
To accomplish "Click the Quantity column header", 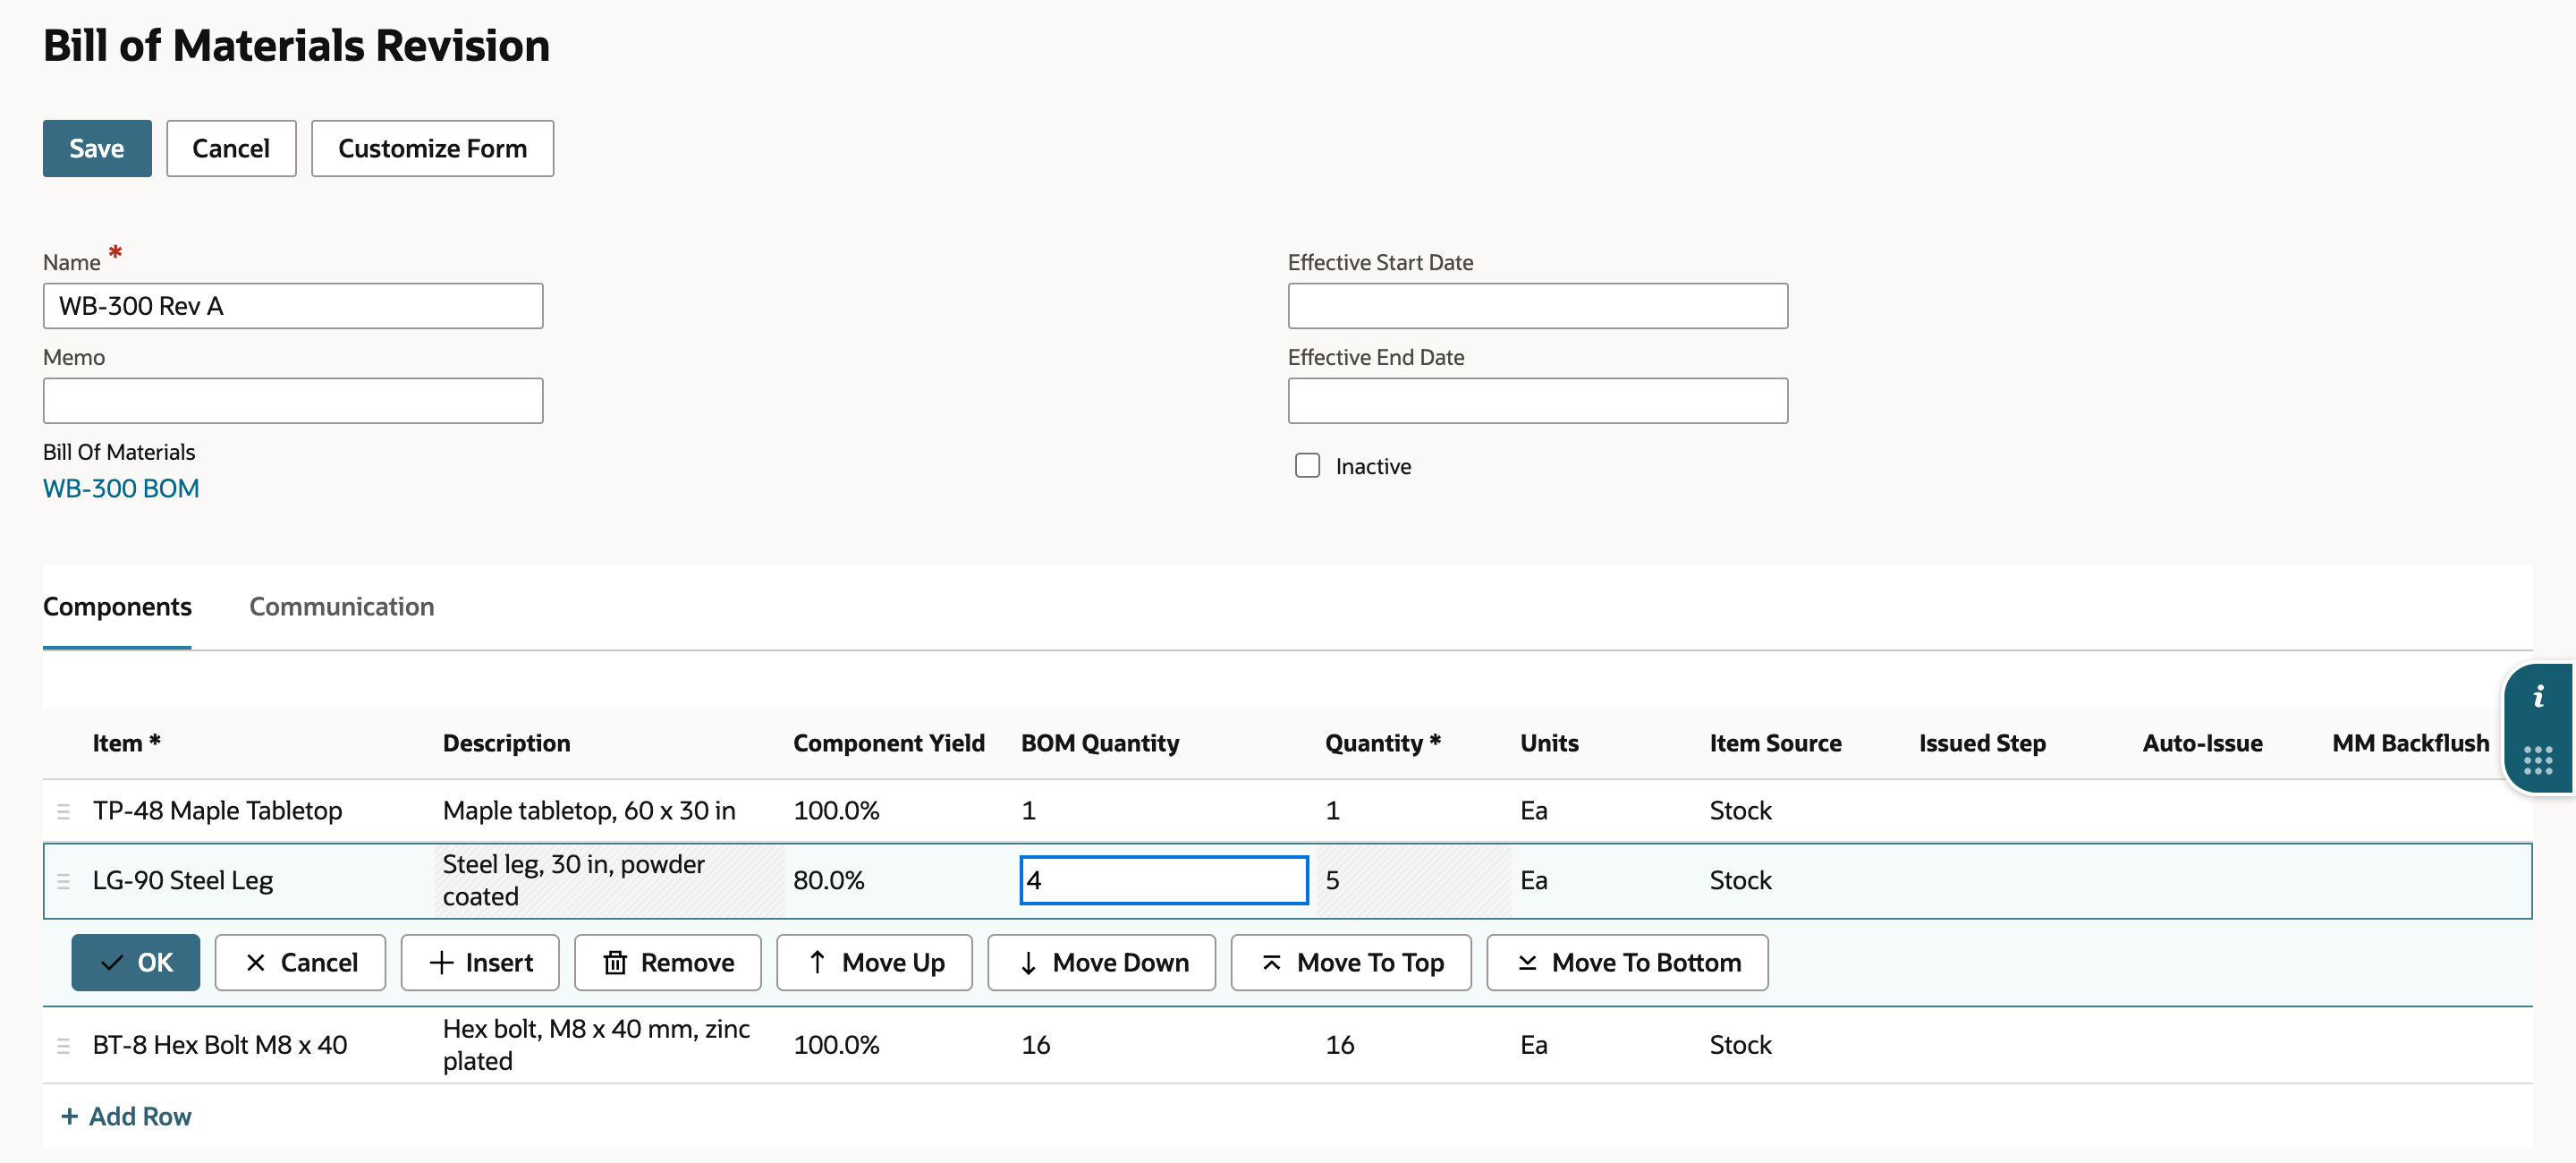I will (1382, 743).
